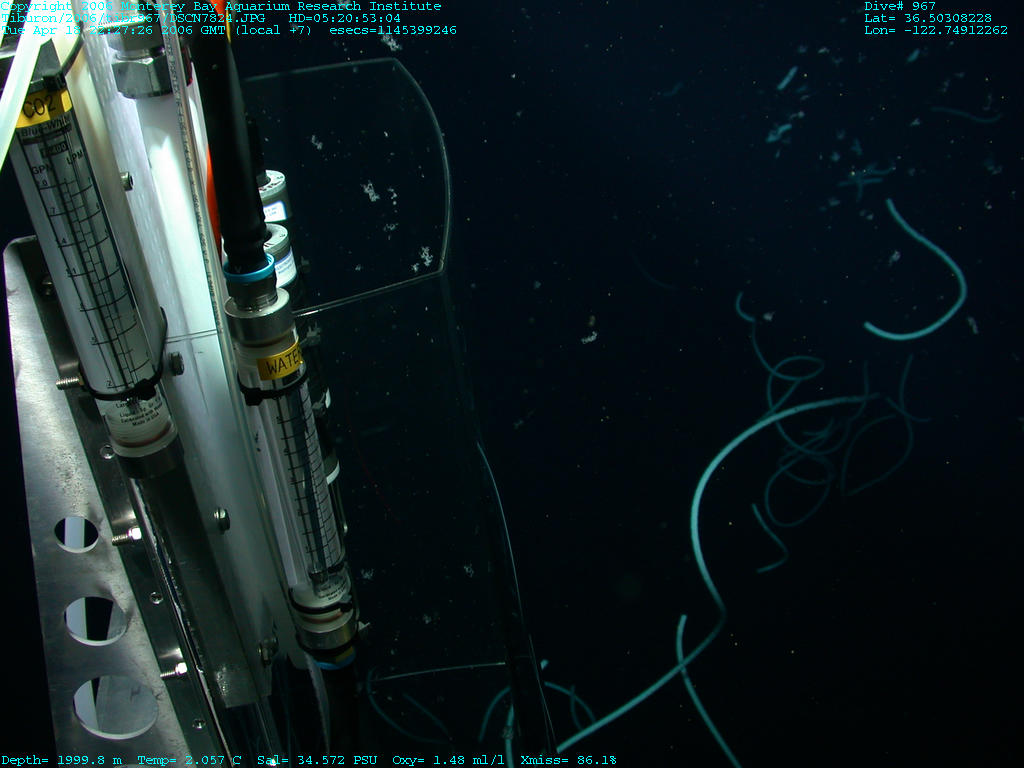Click the DSCN7824.JPG file name text
The height and width of the screenshot is (768, 1024).
(x=226, y=18)
